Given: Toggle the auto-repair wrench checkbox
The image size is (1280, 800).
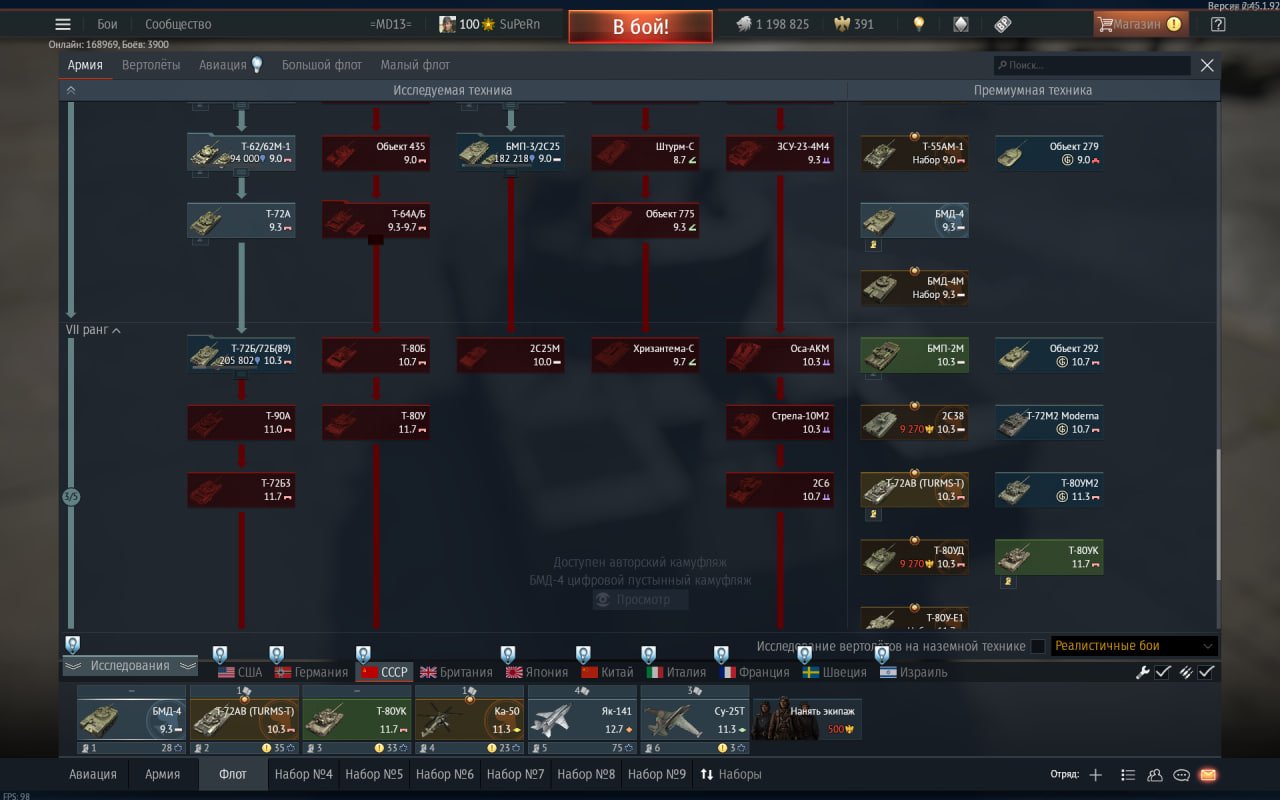Looking at the screenshot, I should click(x=1162, y=672).
